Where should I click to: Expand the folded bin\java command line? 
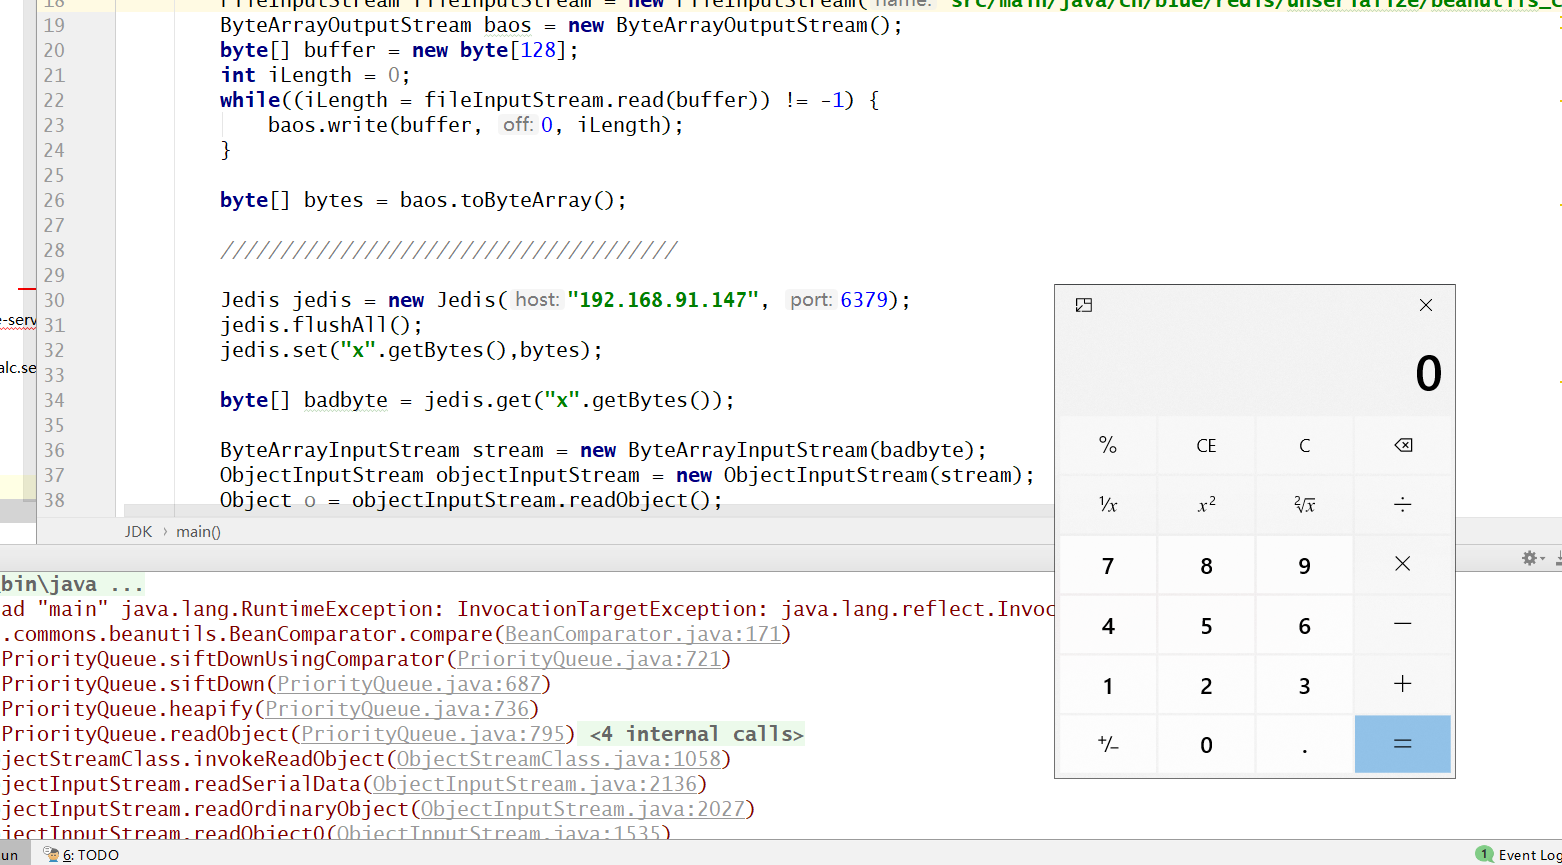point(72,584)
